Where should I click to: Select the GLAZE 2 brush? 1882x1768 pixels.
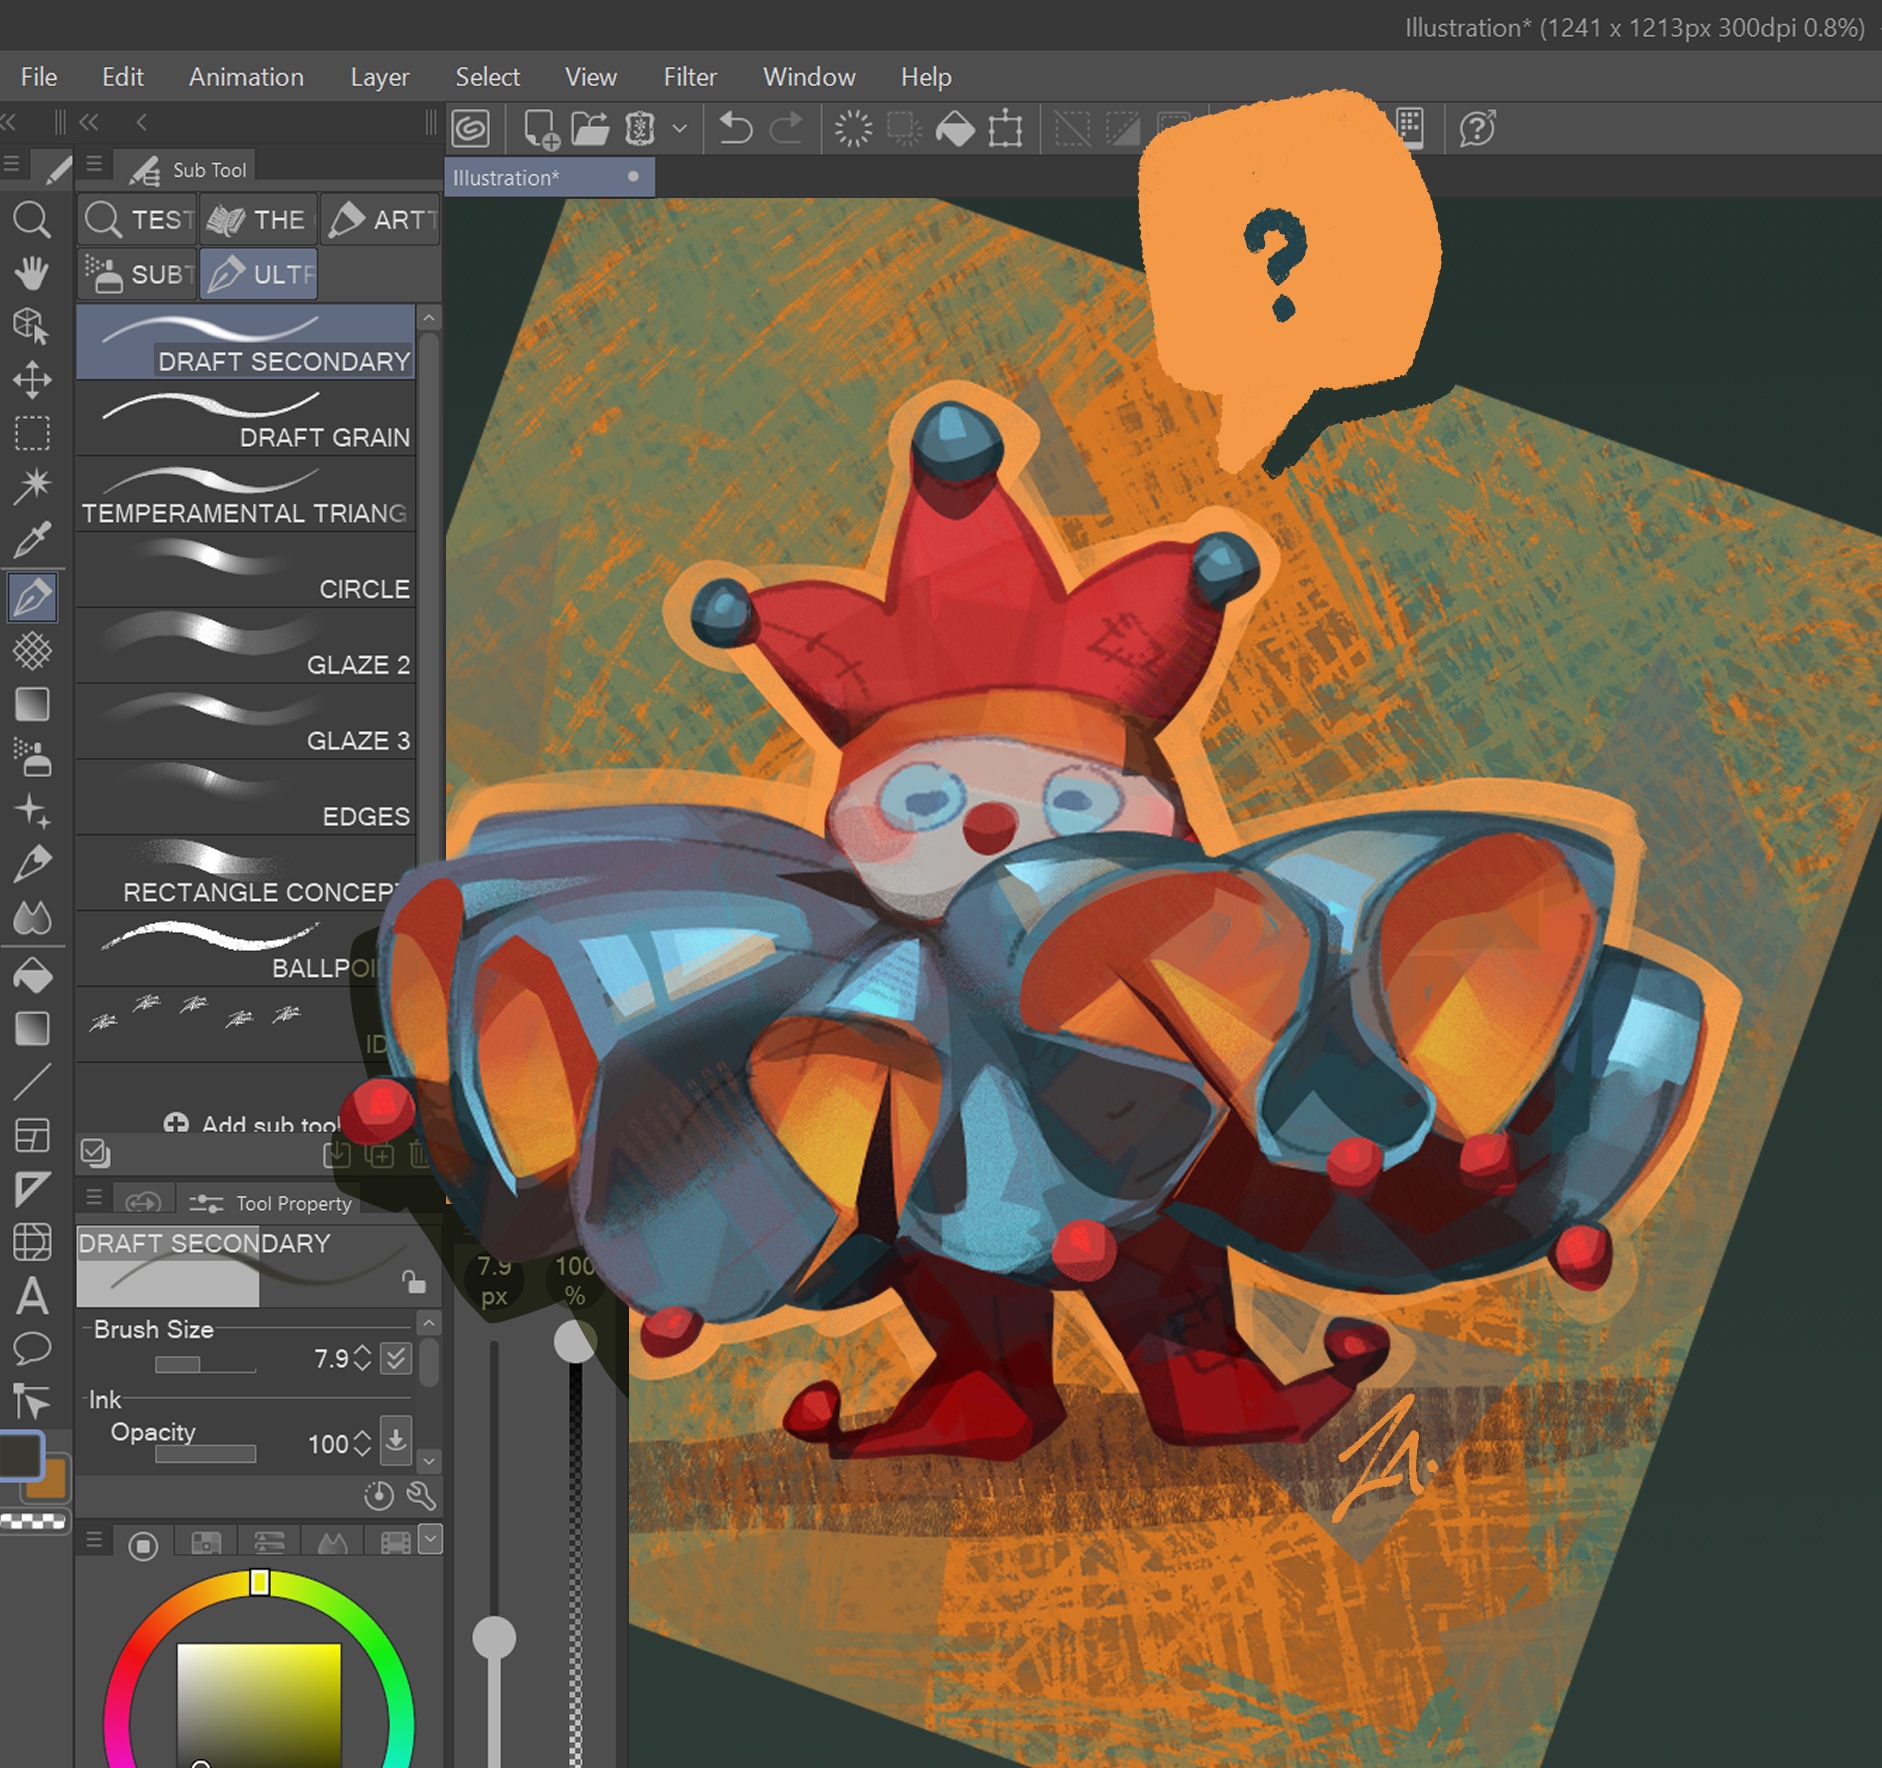click(x=246, y=646)
